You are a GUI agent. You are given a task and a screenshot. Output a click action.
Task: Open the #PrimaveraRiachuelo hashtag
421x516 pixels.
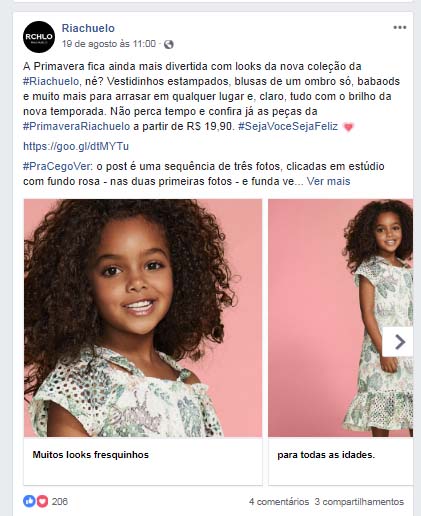76,126
